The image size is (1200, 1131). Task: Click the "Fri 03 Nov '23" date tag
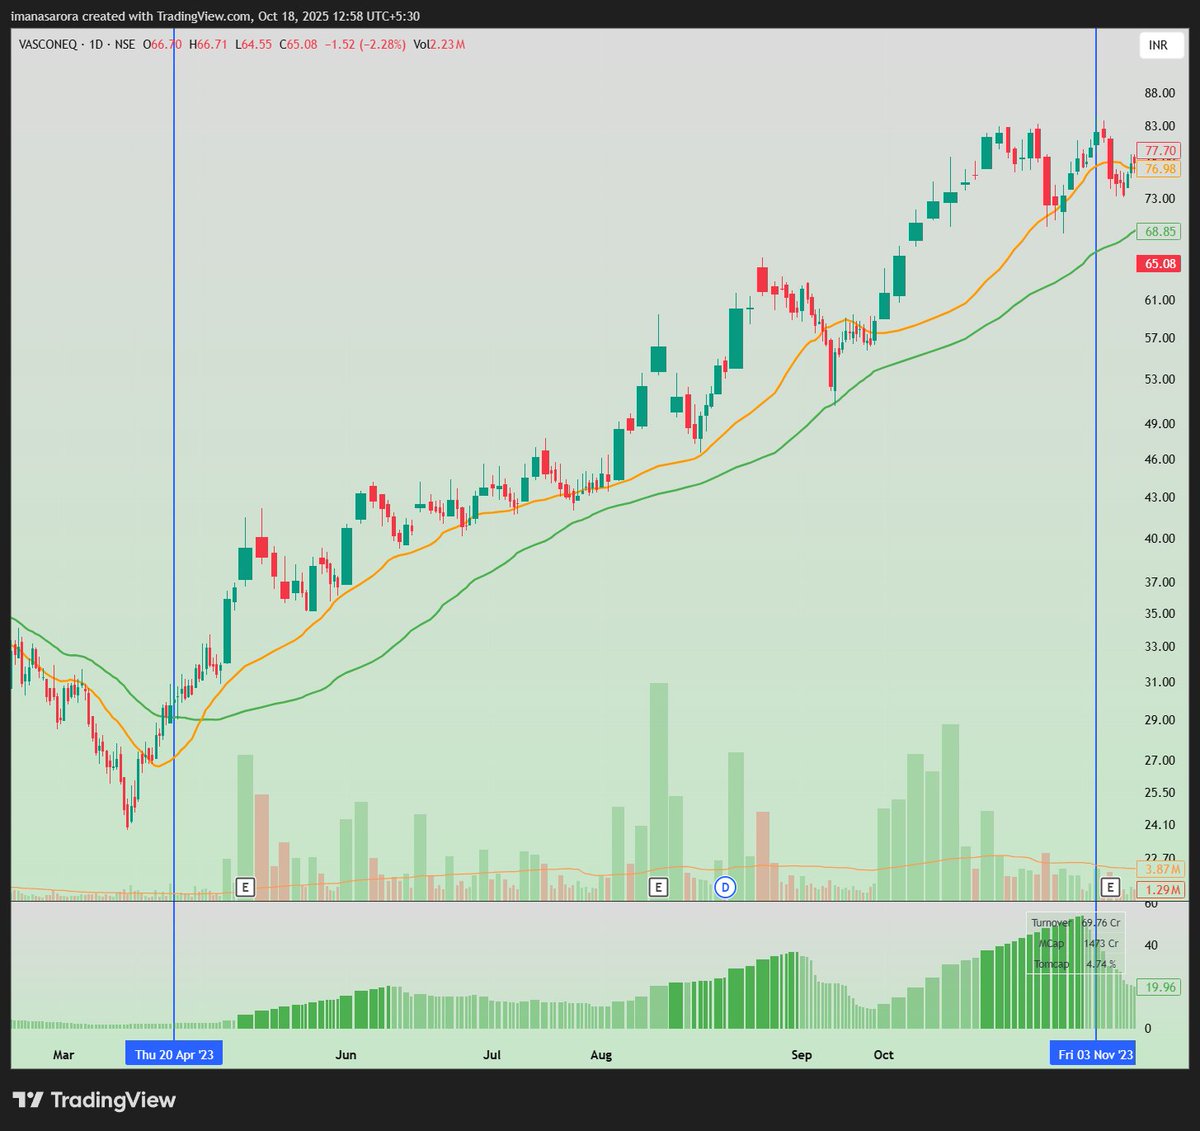(1093, 1053)
